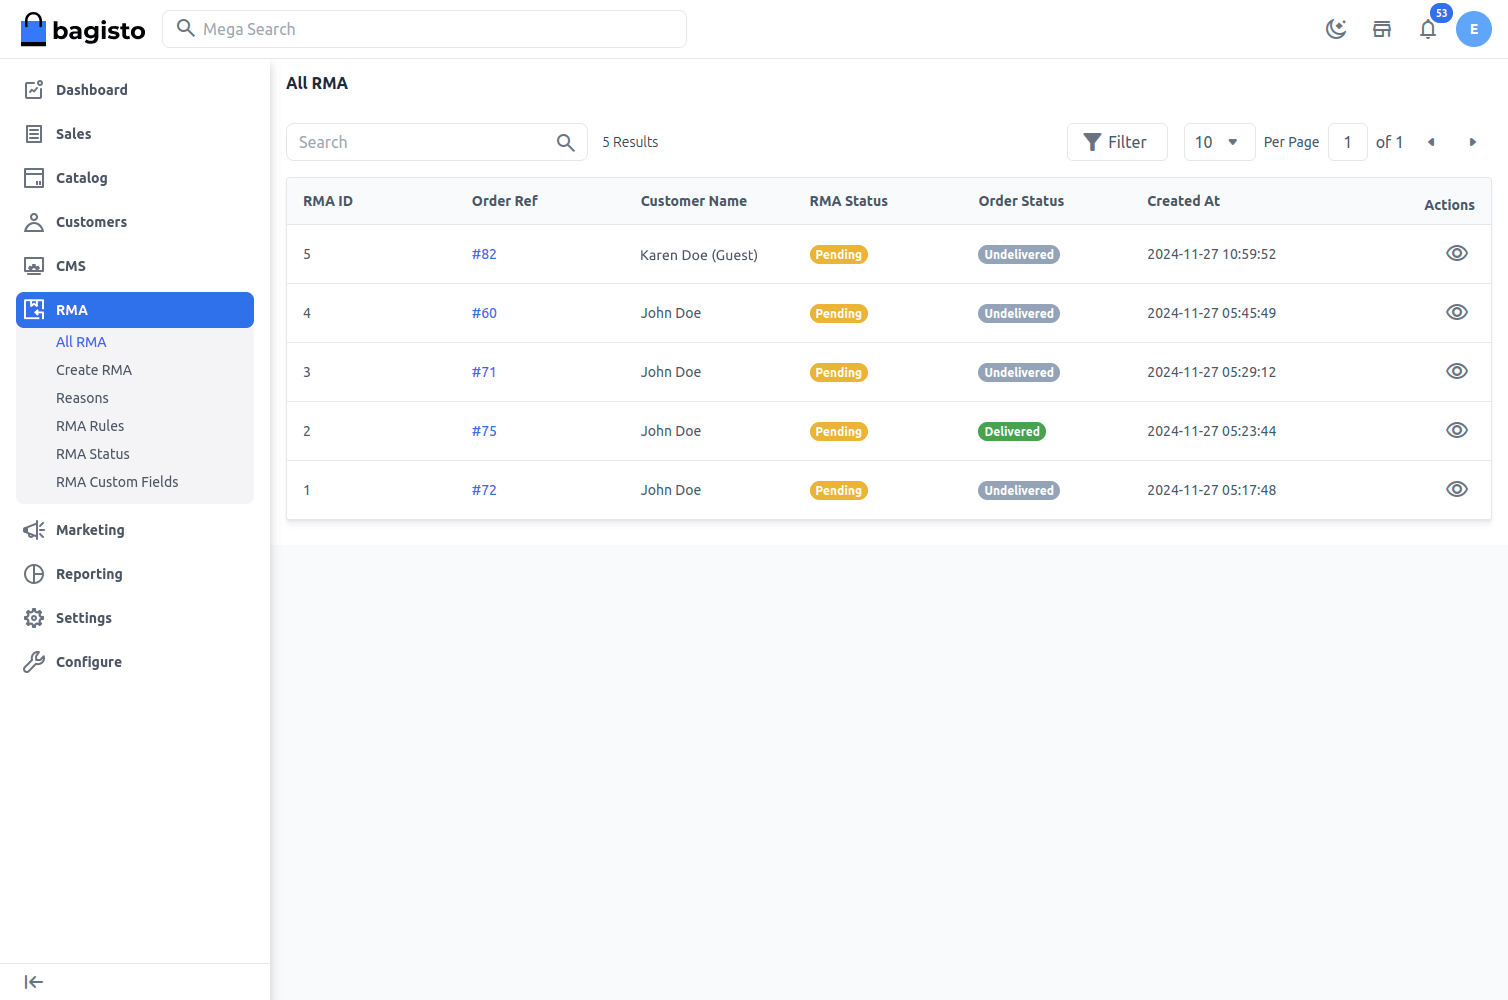Open Sales menu in the sidebar
1508x1000 pixels.
tap(135, 134)
